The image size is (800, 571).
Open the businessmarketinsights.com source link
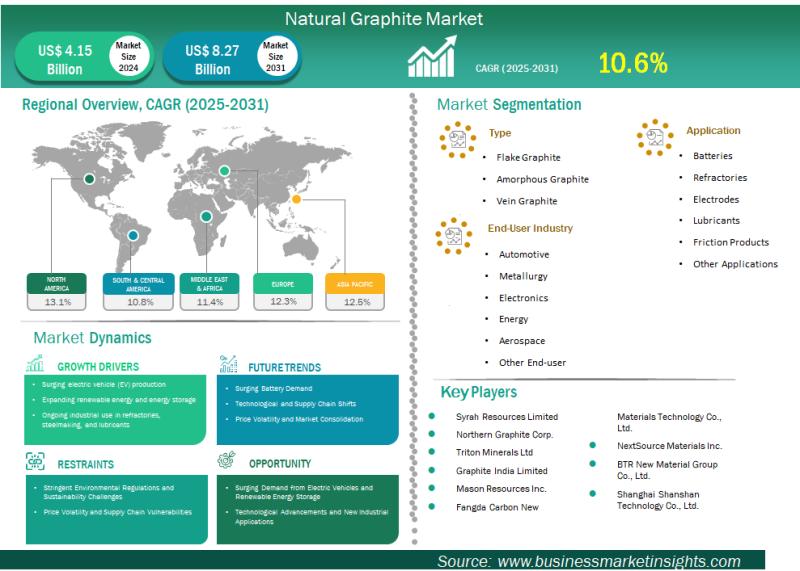[x=589, y=561]
